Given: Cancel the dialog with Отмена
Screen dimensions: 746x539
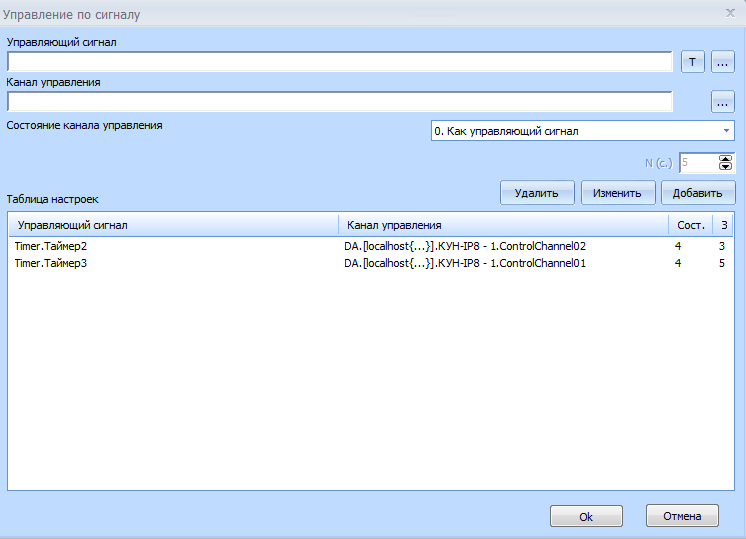Looking at the screenshot, I should coord(682,516).
